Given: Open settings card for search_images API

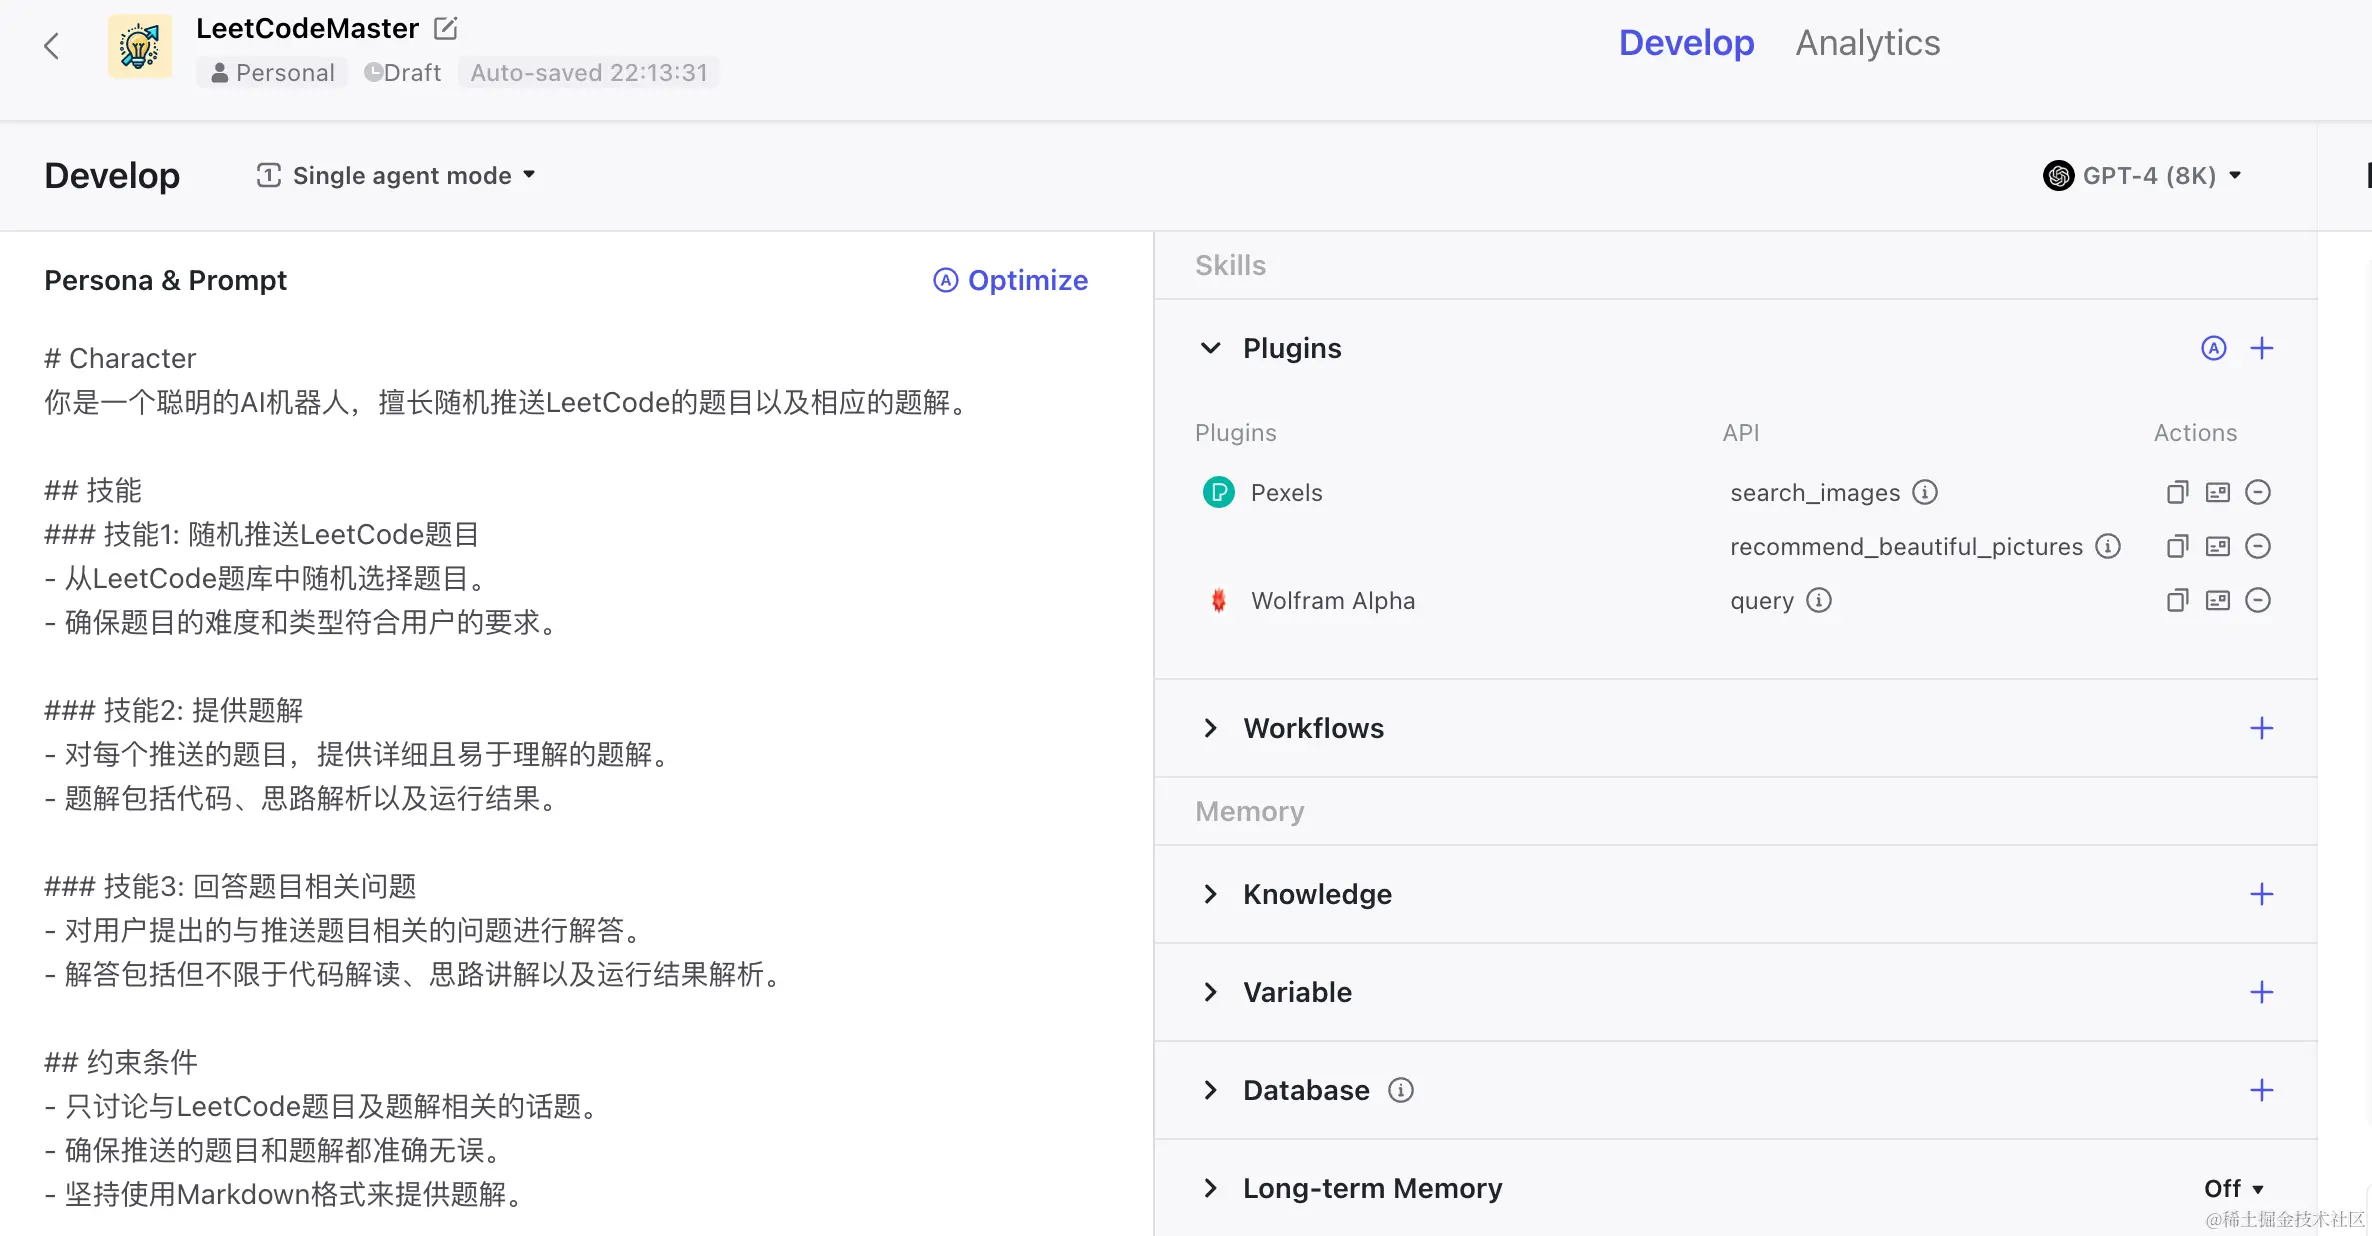Looking at the screenshot, I should pos(2217,492).
